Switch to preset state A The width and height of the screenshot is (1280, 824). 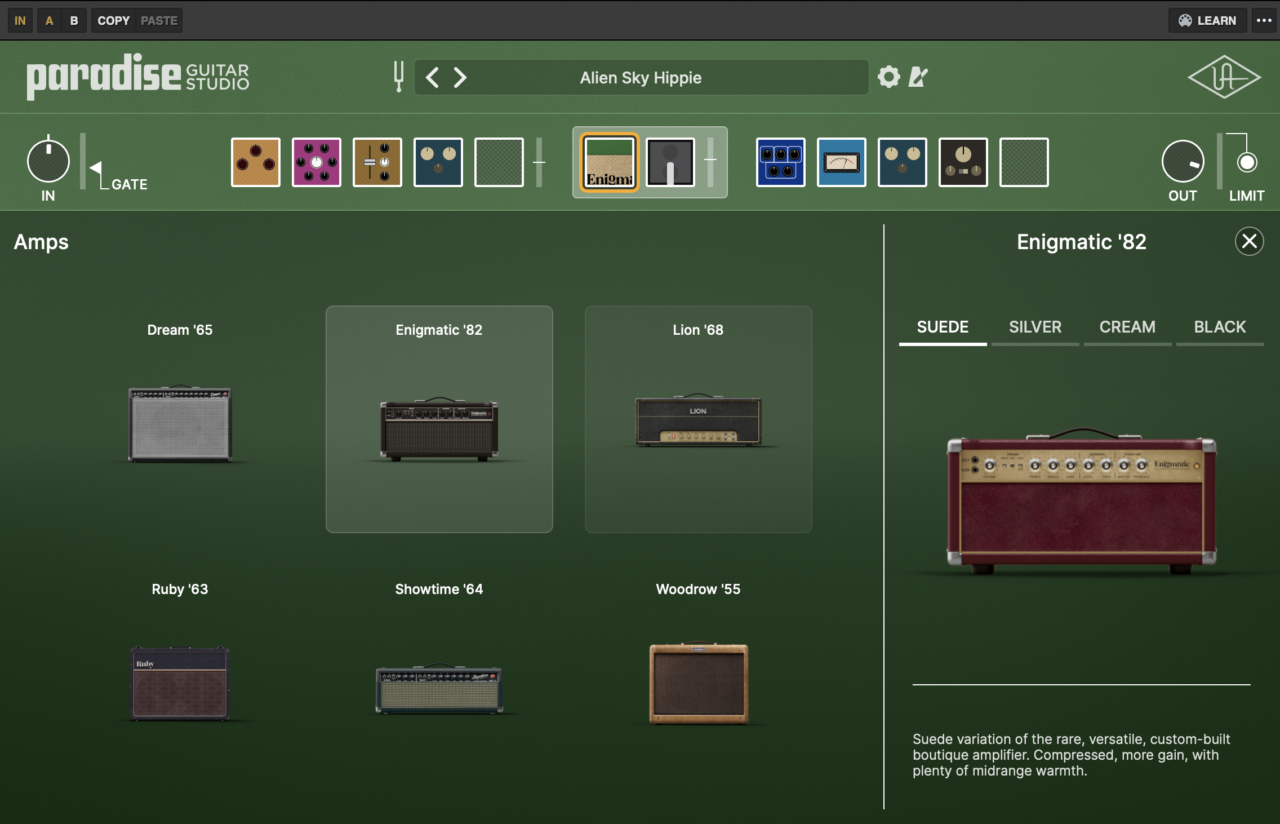pos(49,20)
